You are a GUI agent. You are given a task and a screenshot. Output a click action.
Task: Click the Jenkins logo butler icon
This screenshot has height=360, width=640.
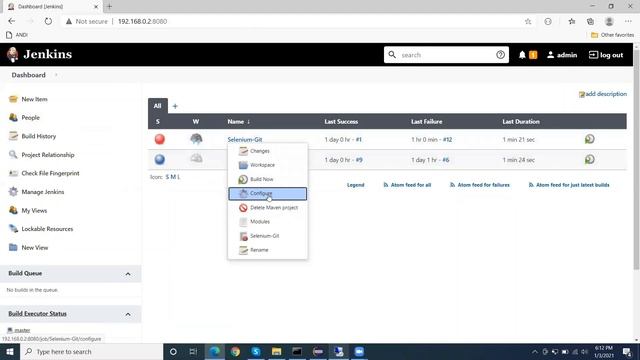(x=13, y=54)
